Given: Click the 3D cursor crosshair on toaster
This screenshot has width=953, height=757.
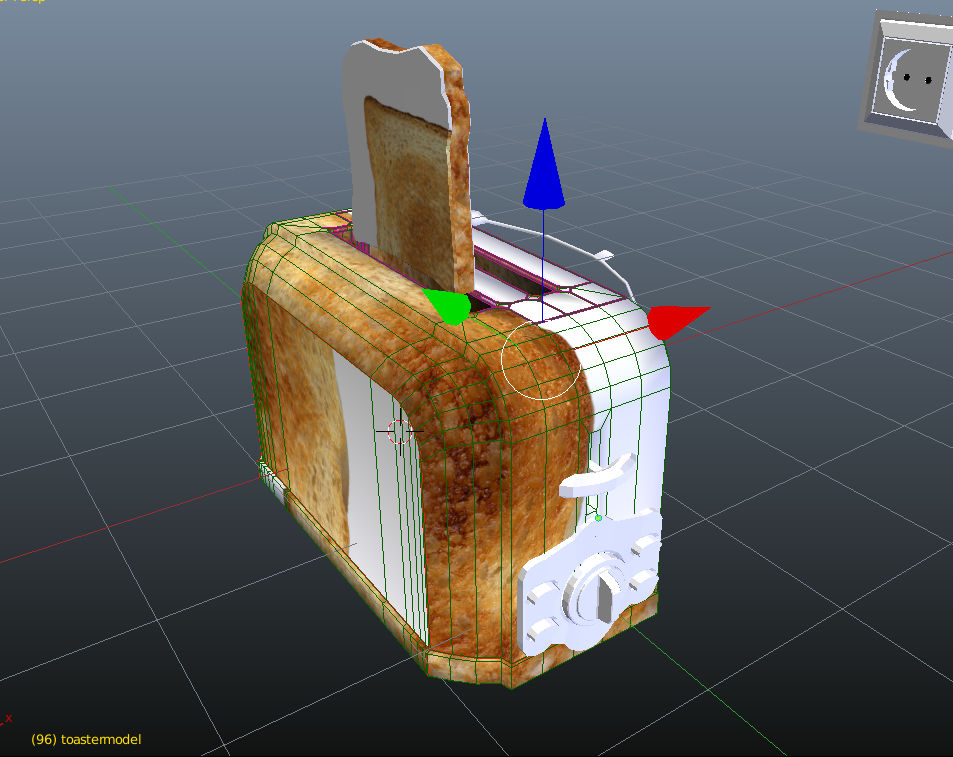Looking at the screenshot, I should (399, 431).
